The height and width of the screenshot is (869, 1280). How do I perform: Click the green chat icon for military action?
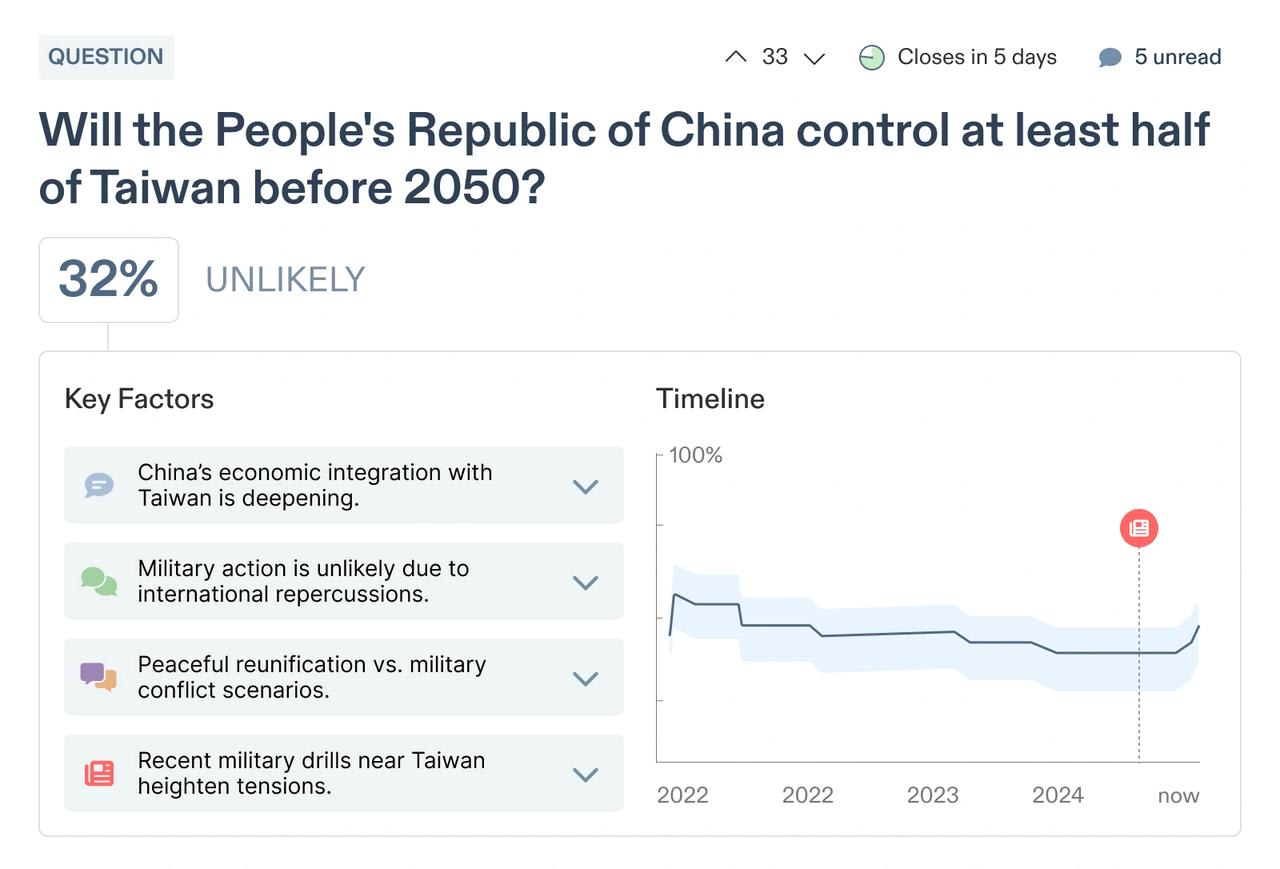(x=98, y=582)
